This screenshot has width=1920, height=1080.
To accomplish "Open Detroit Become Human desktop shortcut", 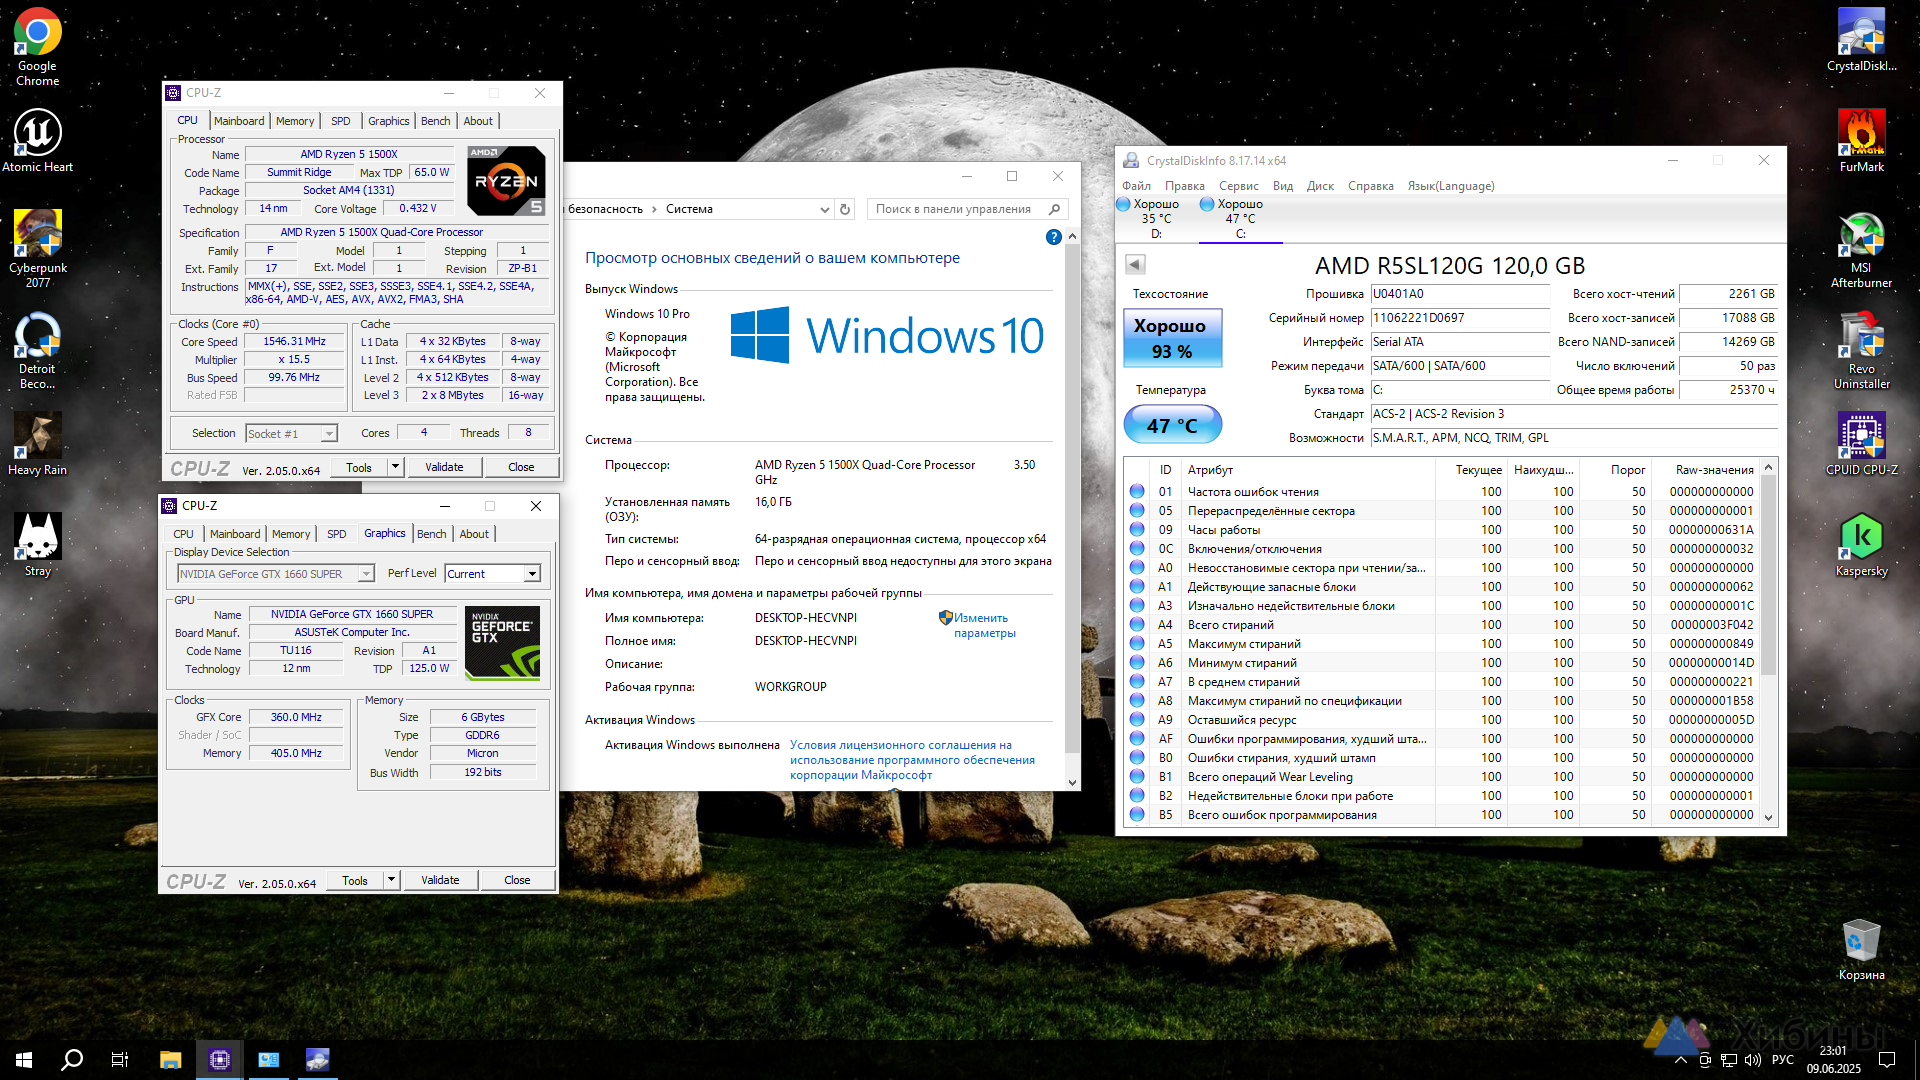I will point(37,350).
